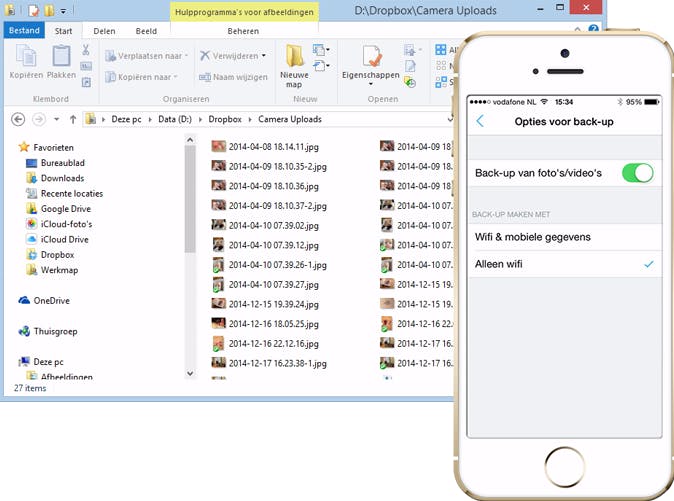
Task: Click the ribbon help question mark
Action: tap(594, 29)
